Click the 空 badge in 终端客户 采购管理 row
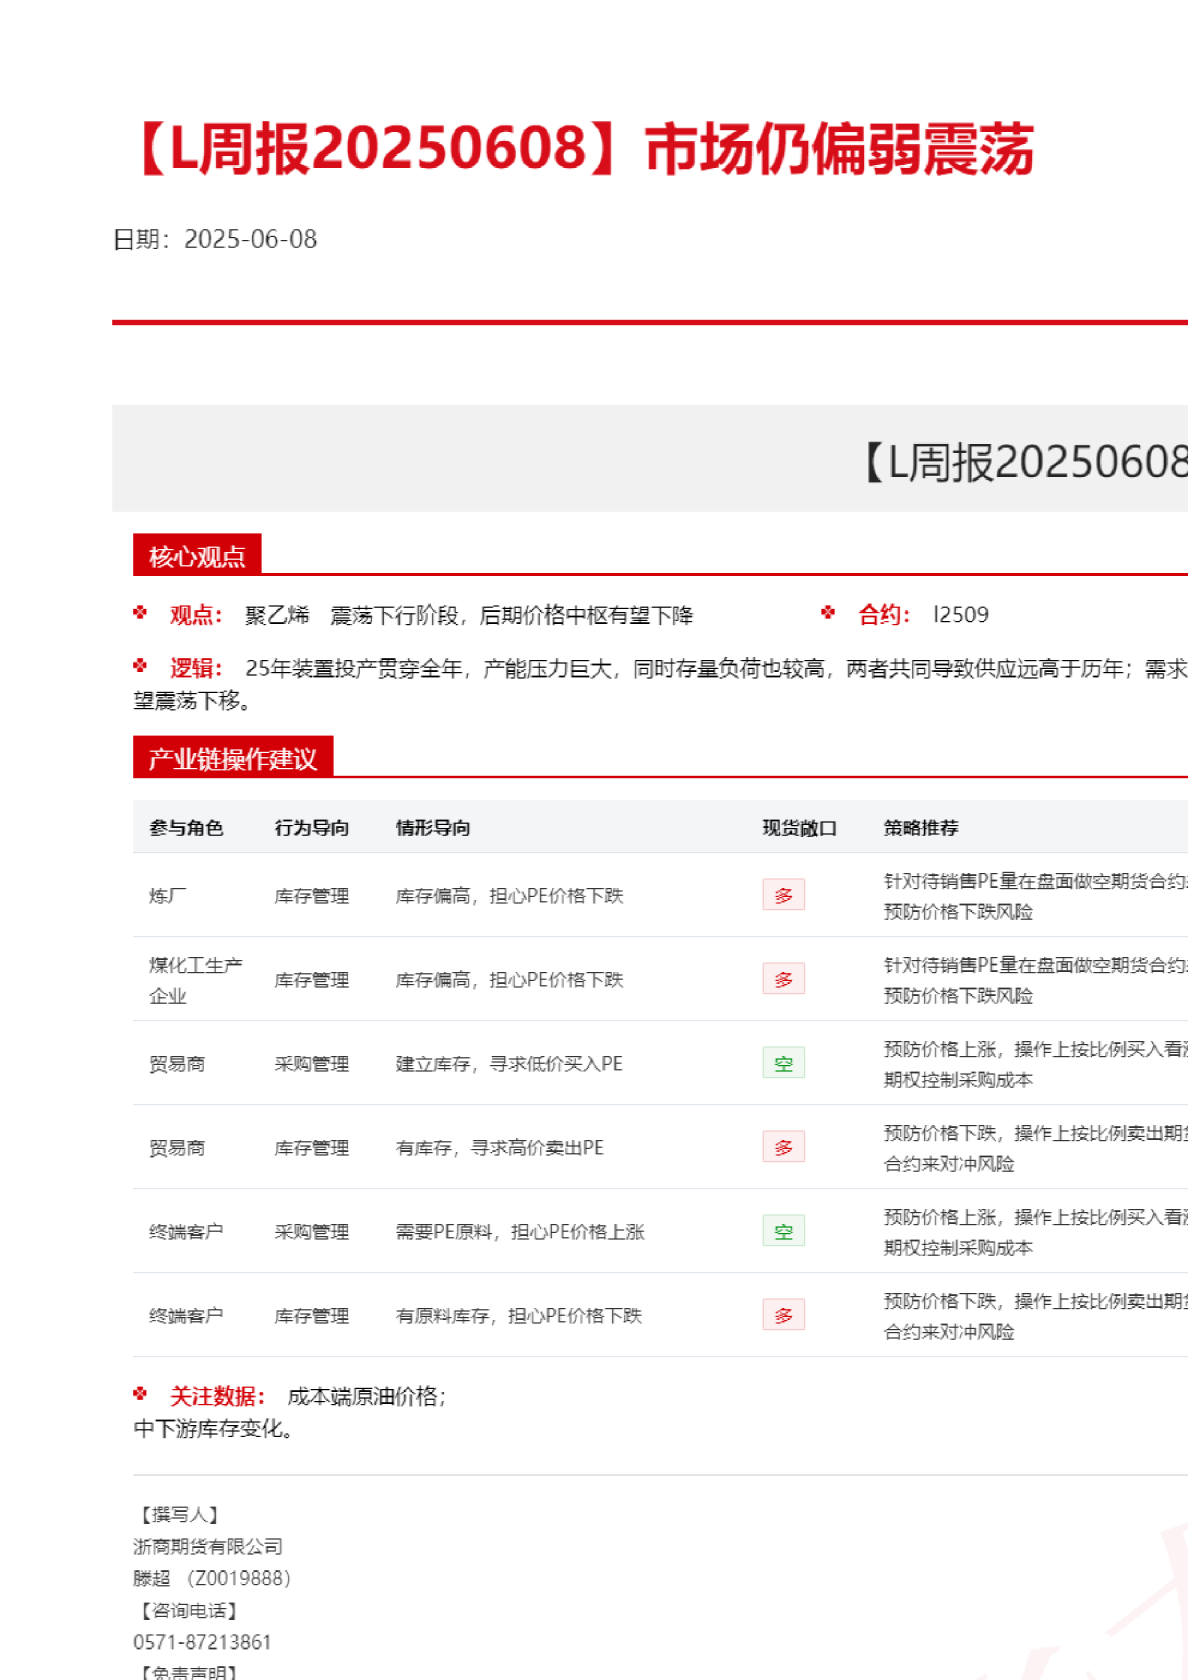Screen dimensions: 1188x1680 [x=783, y=1231]
